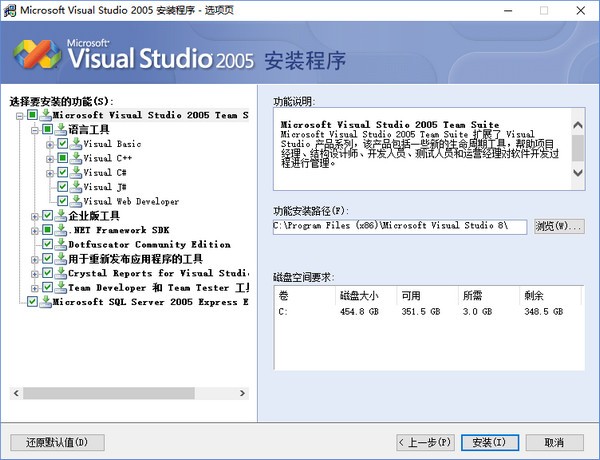Select the Visual Web Developer tree row
The image size is (600, 460).
click(x=131, y=201)
